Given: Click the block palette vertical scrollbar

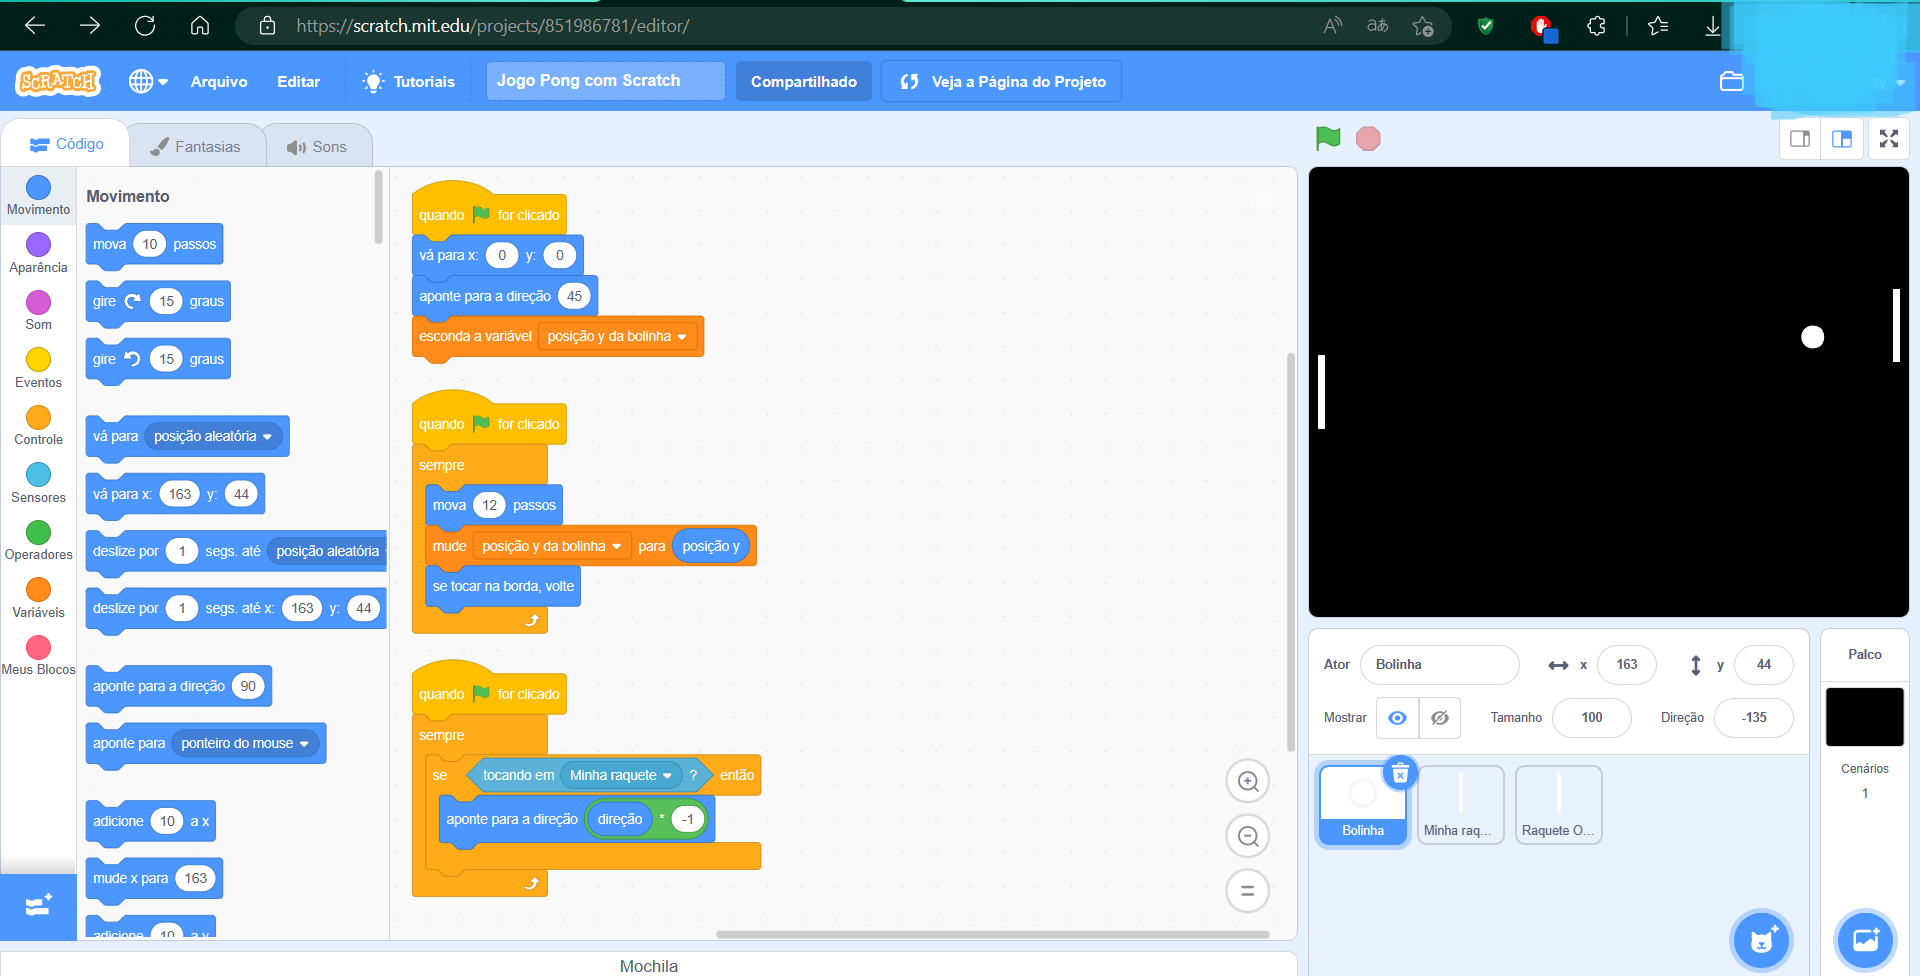Looking at the screenshot, I should 379,207.
